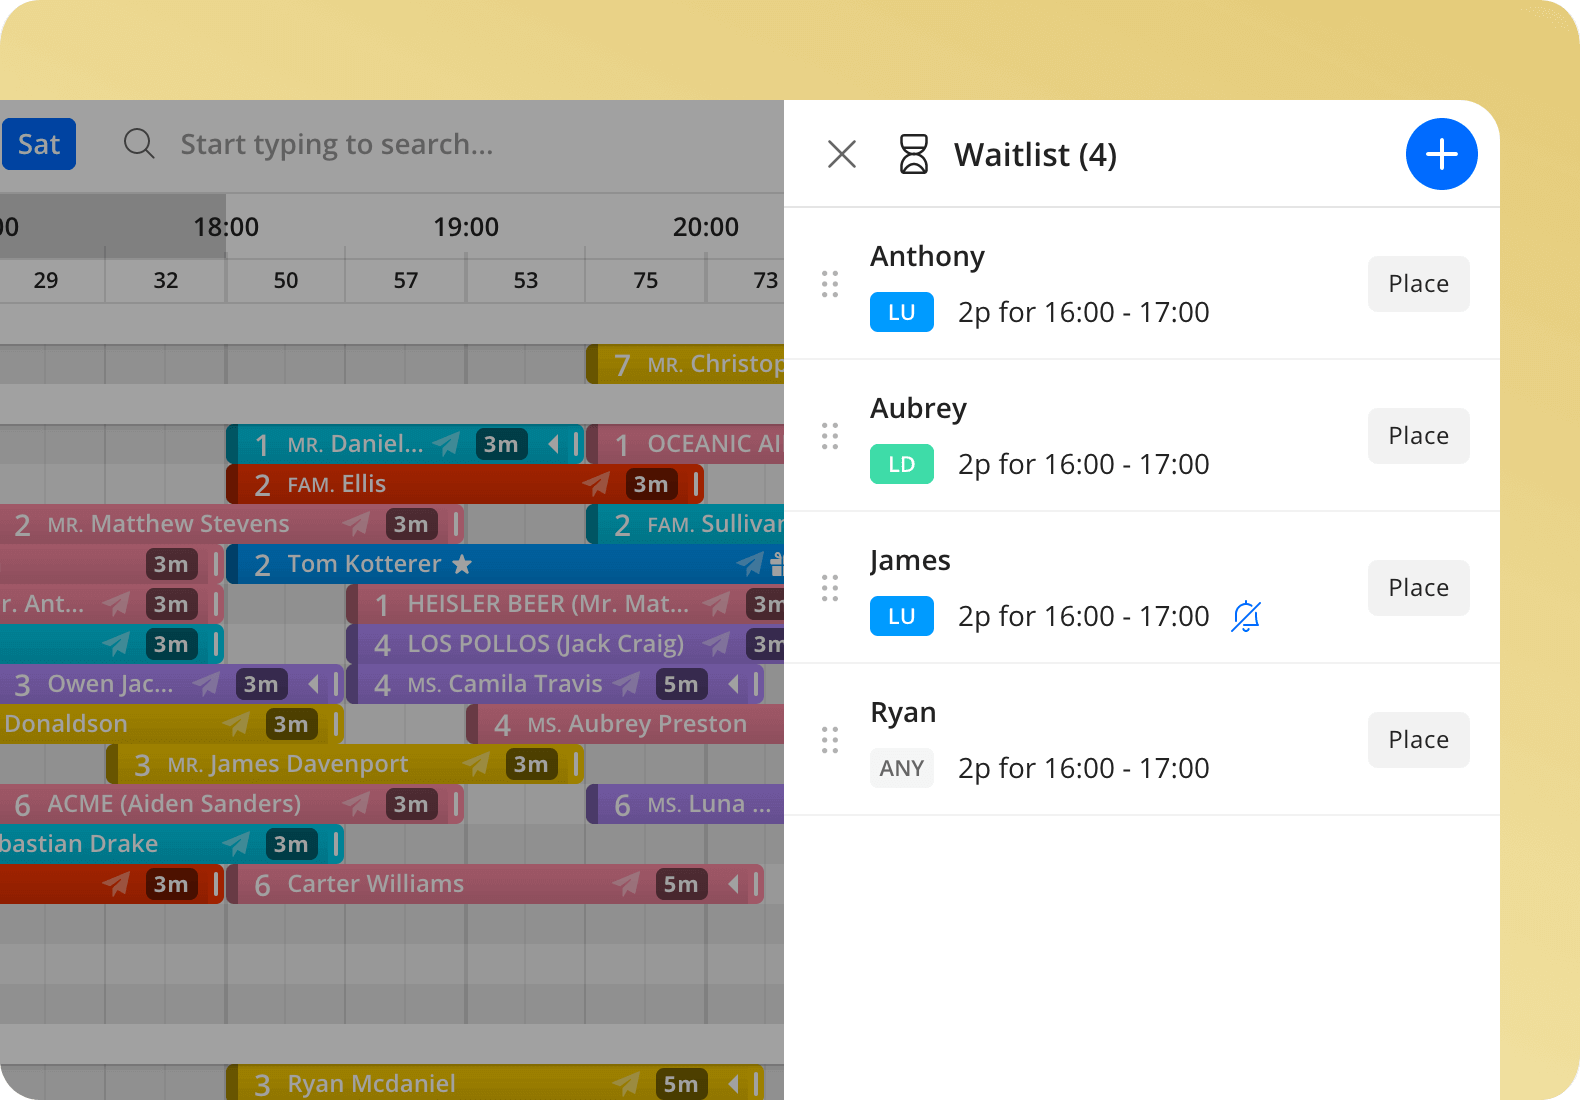Click the LU tag on Anthony's entry

tap(901, 312)
